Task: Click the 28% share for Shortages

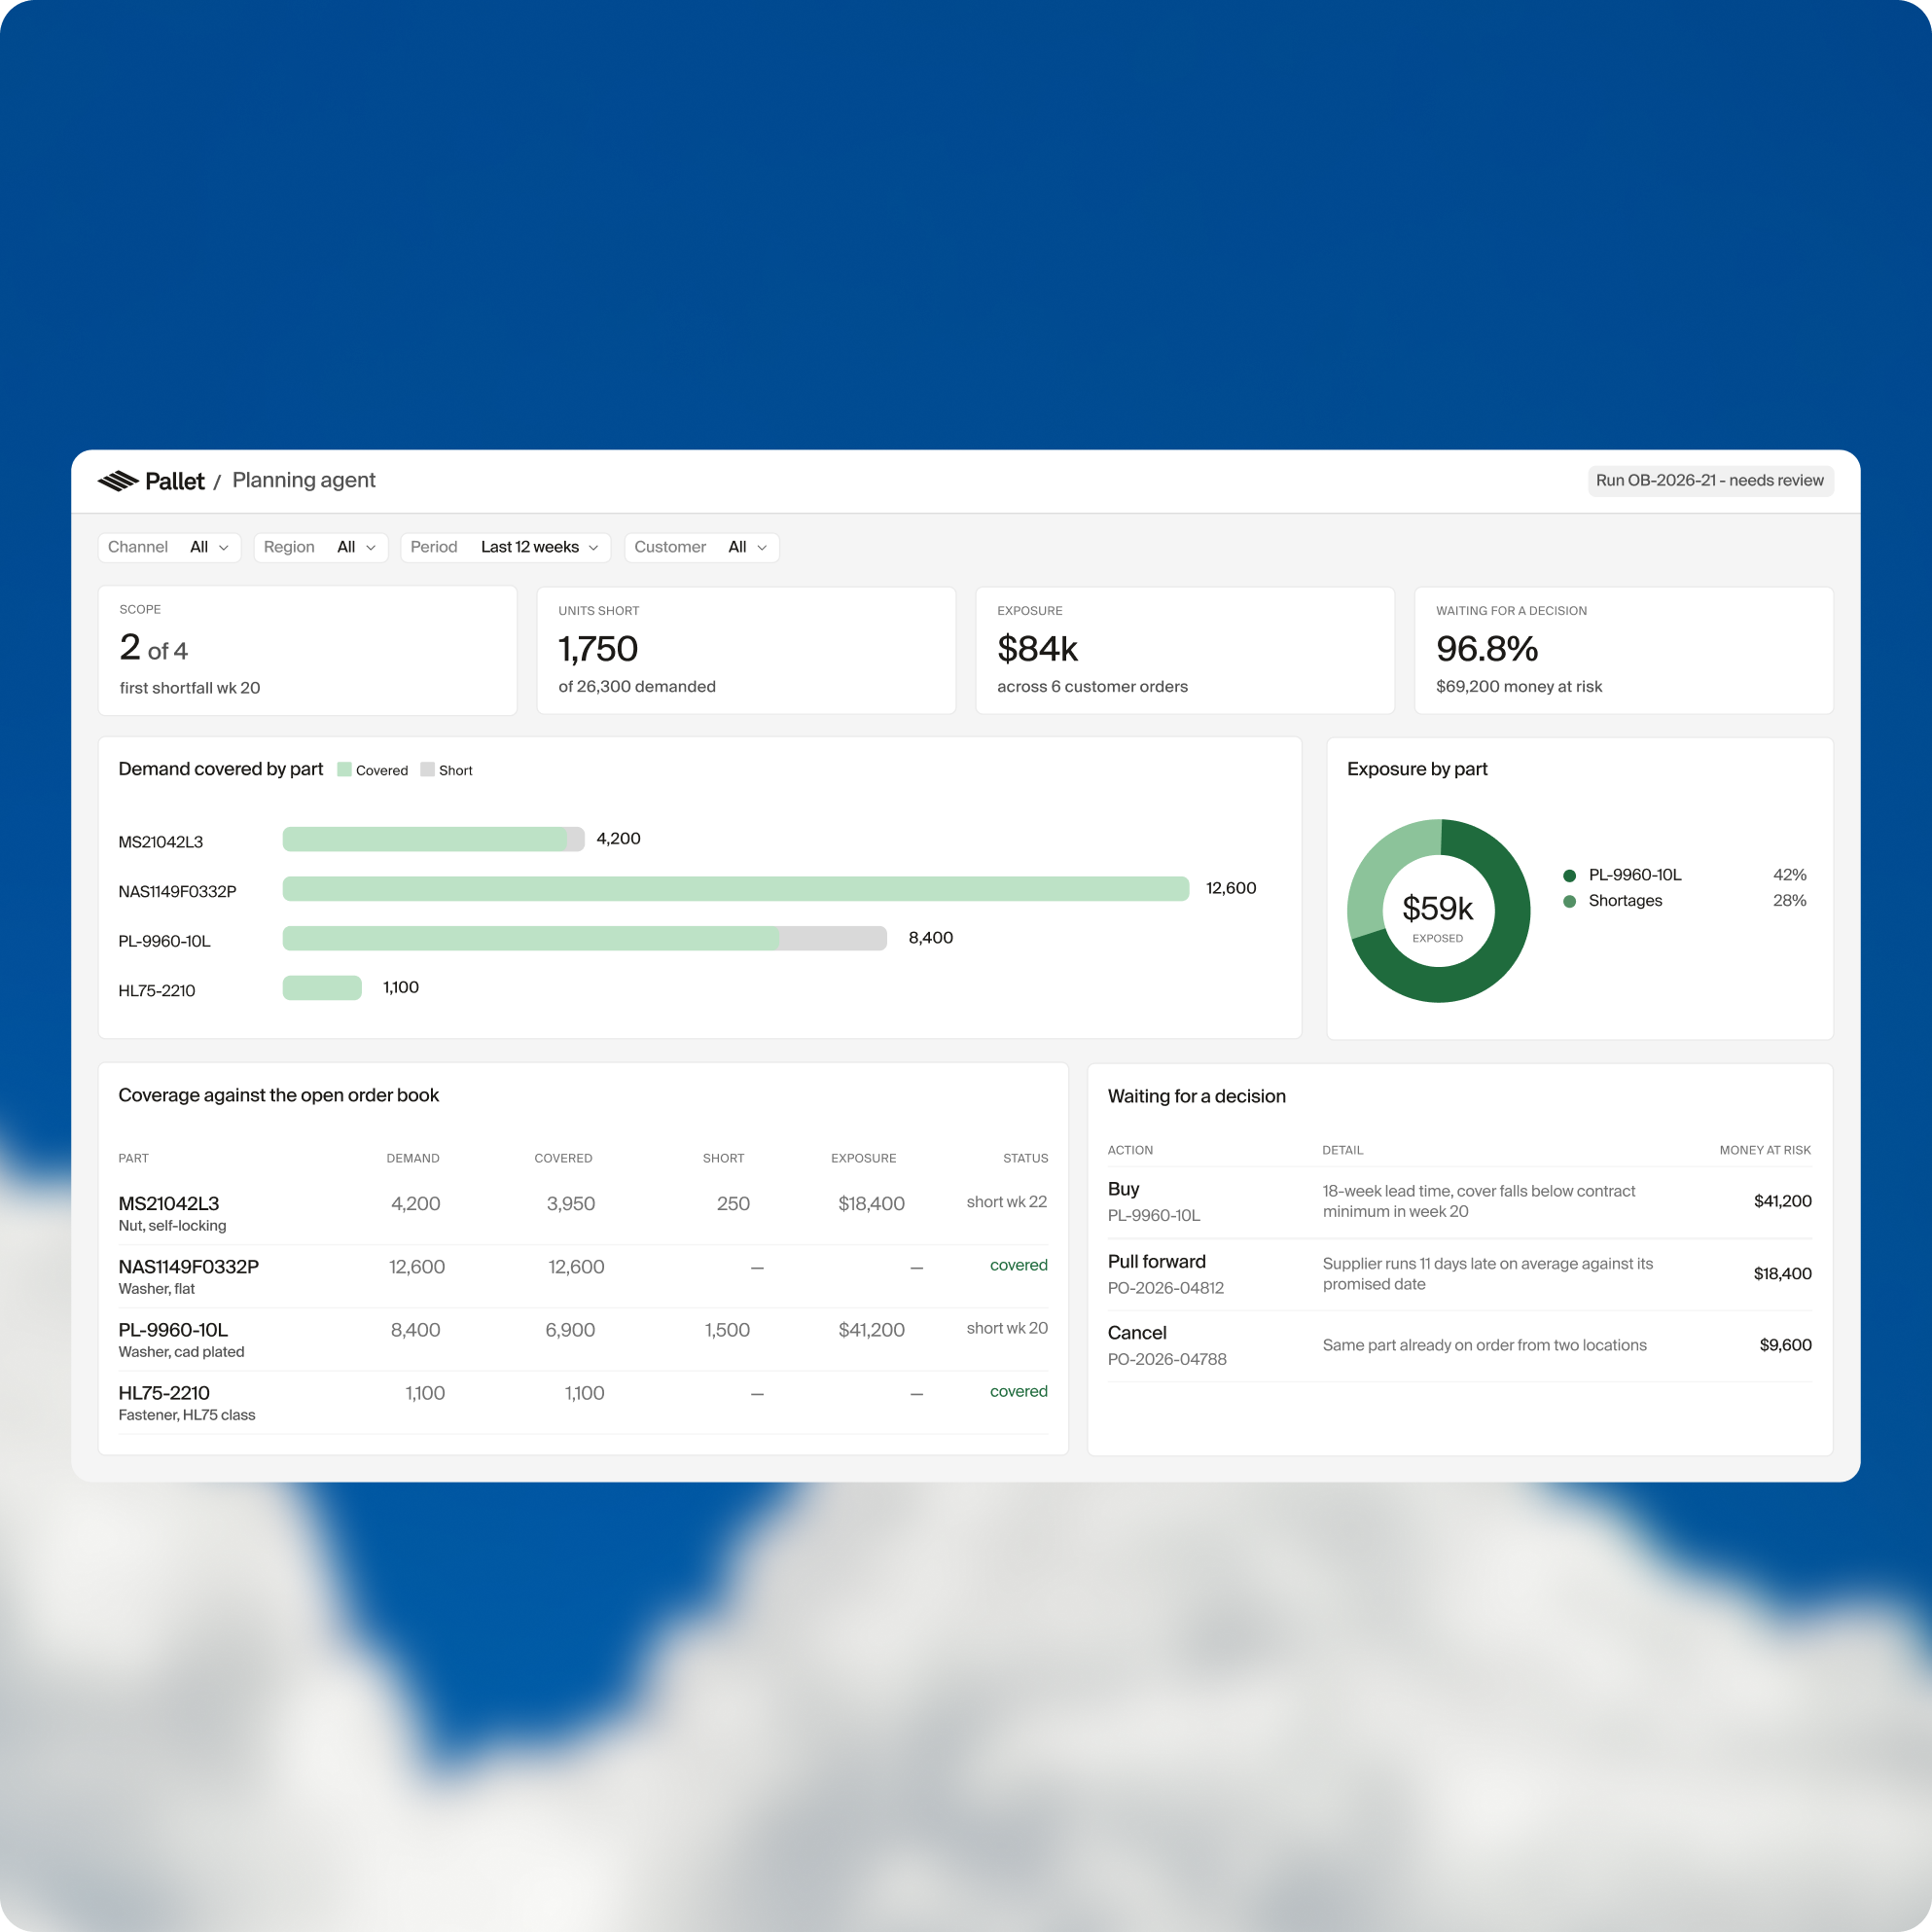Action: click(x=1789, y=901)
